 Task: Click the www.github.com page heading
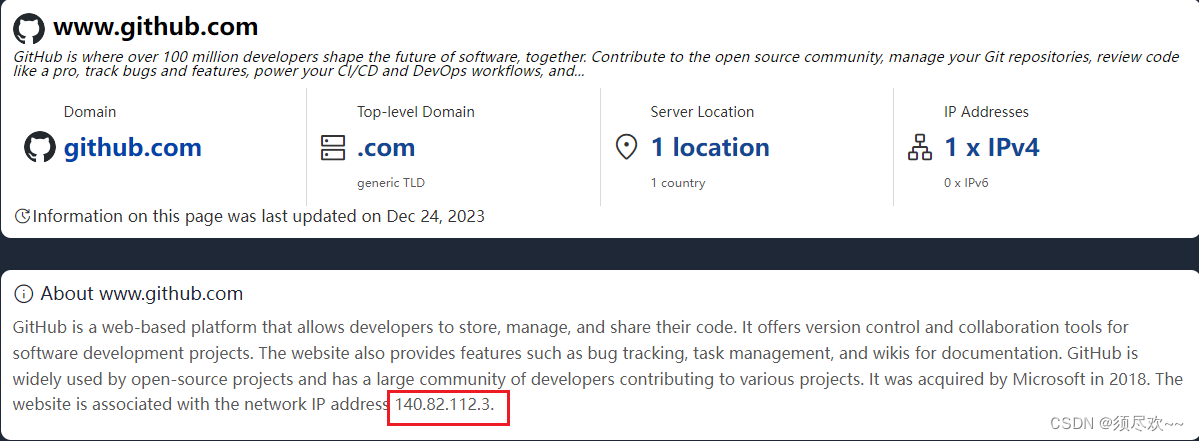click(155, 28)
